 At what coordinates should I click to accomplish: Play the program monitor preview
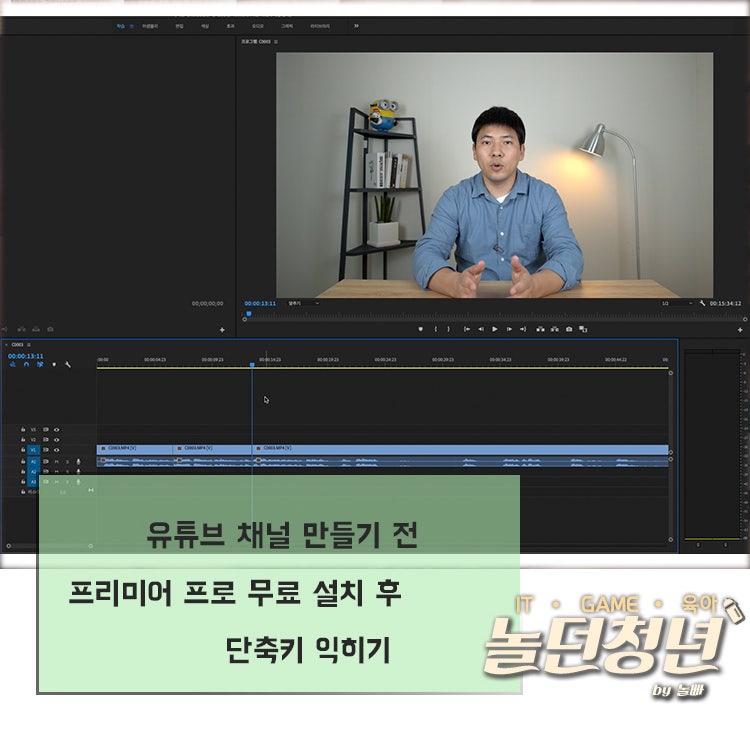point(495,329)
